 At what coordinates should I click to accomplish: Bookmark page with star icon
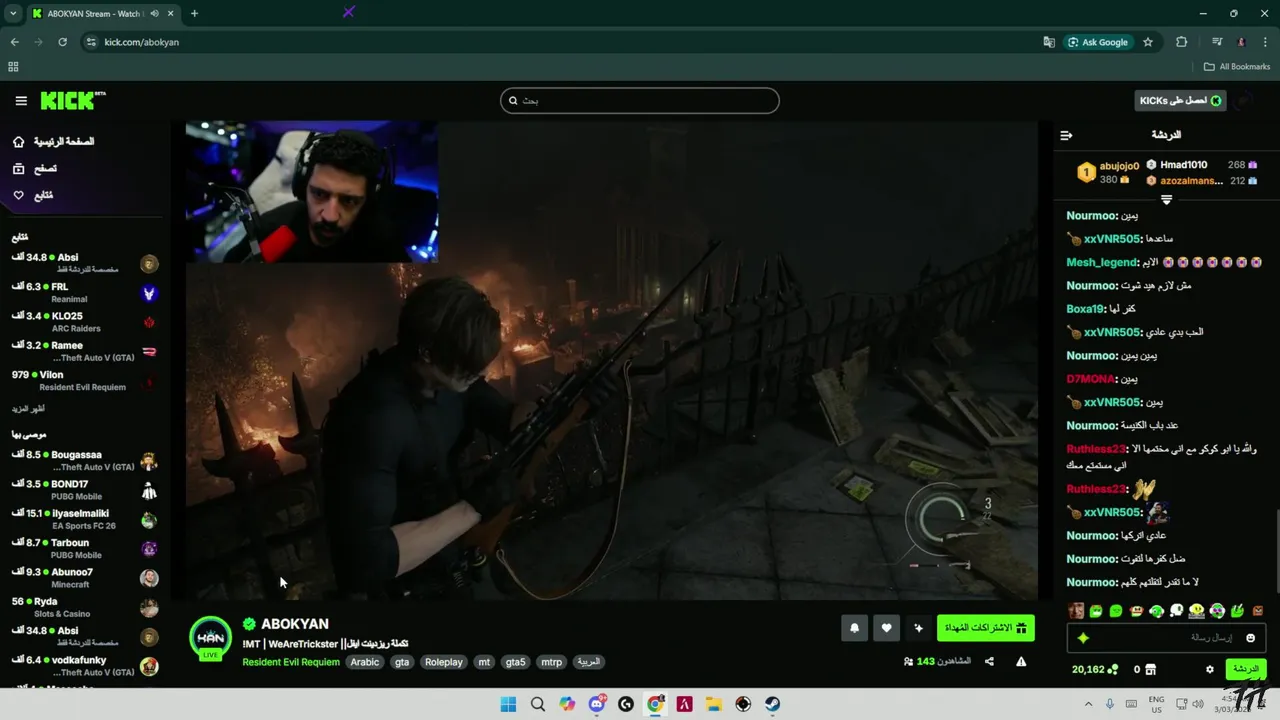1148,42
